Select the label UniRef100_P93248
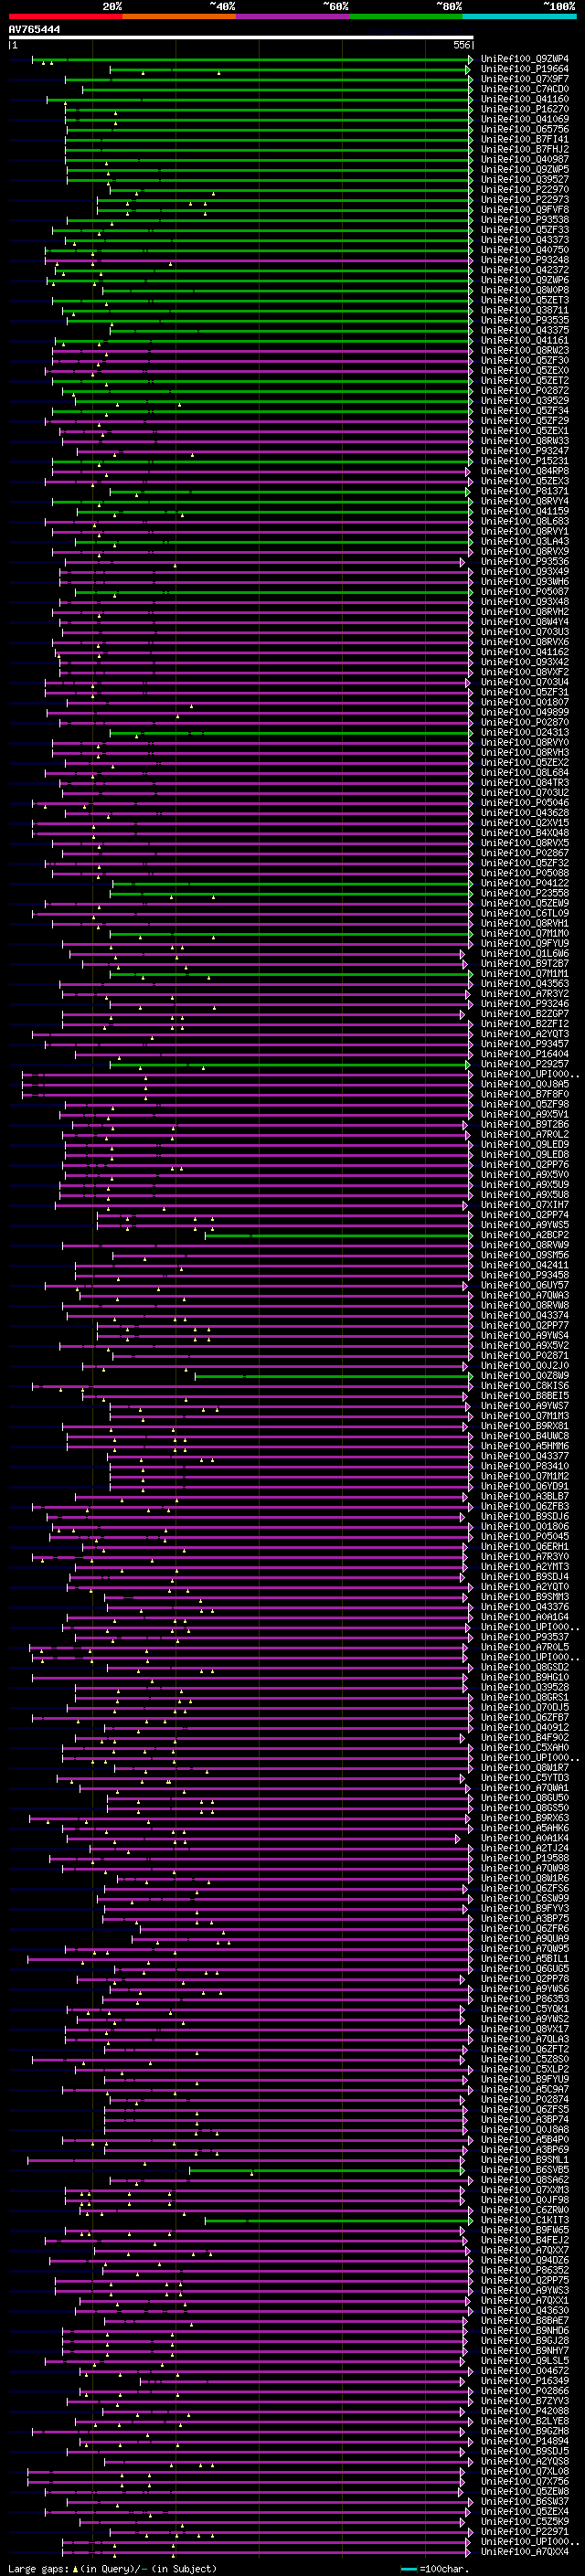The height and width of the screenshot is (2576, 585). coord(525,260)
